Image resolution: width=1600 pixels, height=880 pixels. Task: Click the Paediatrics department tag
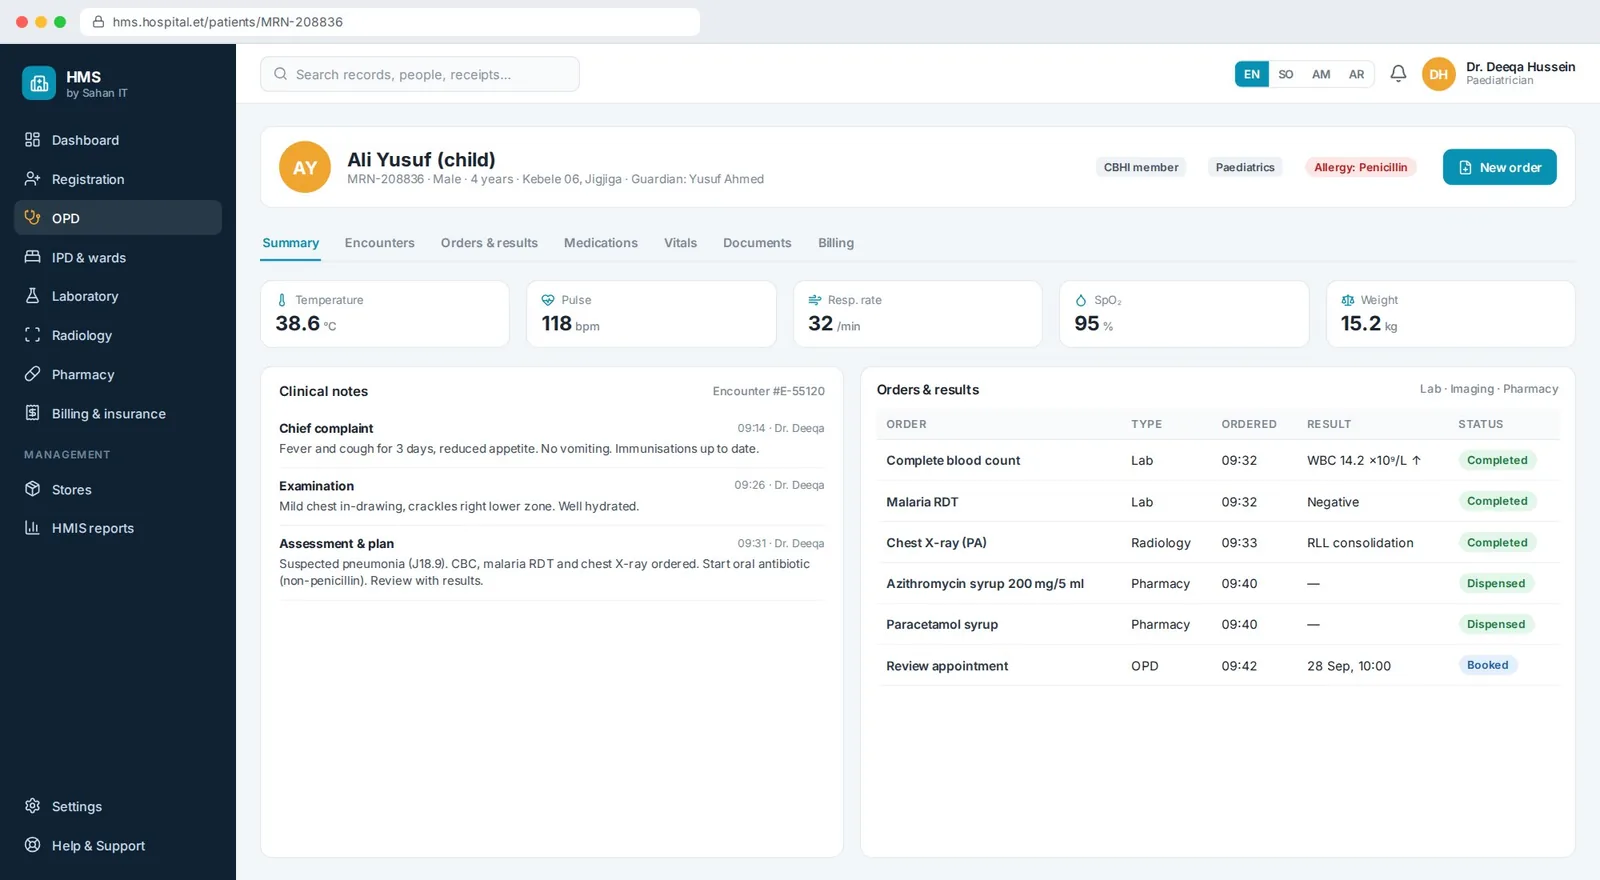click(x=1245, y=167)
